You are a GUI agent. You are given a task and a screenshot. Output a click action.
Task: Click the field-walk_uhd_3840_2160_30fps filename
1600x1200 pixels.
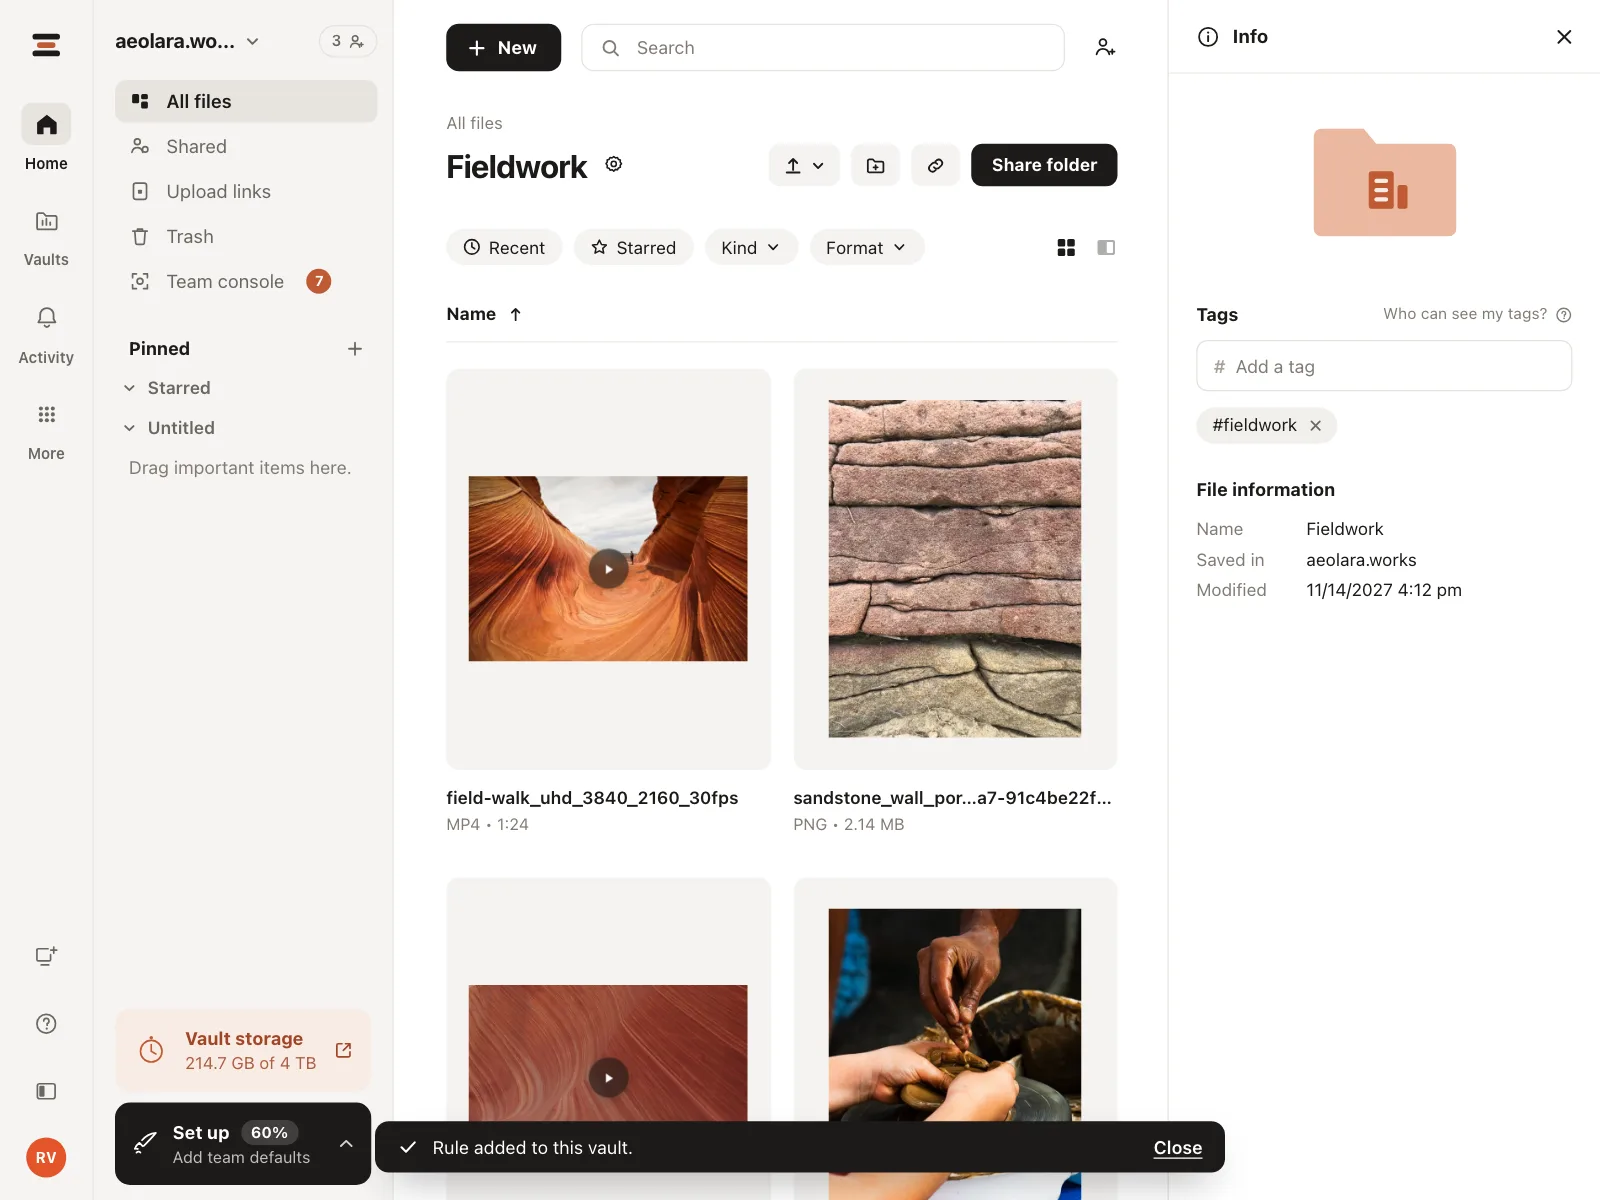pyautogui.click(x=592, y=798)
